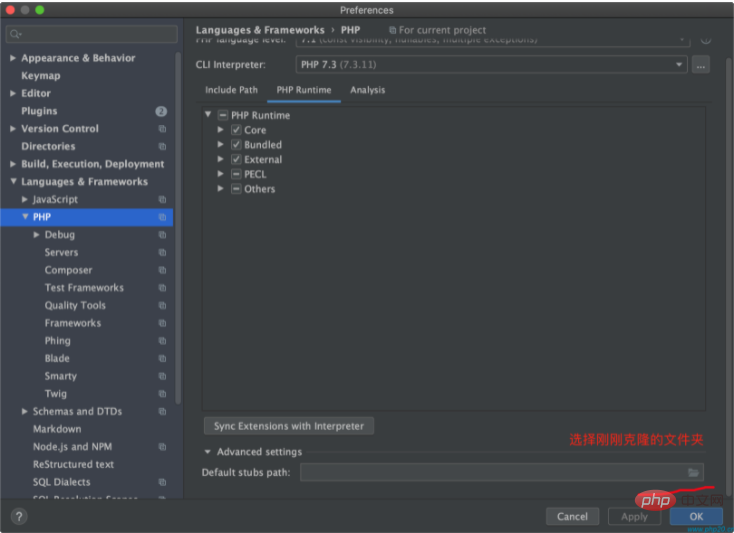The height and width of the screenshot is (533, 734).
Task: Uncheck the Core extensions checkbox
Action: 236,130
